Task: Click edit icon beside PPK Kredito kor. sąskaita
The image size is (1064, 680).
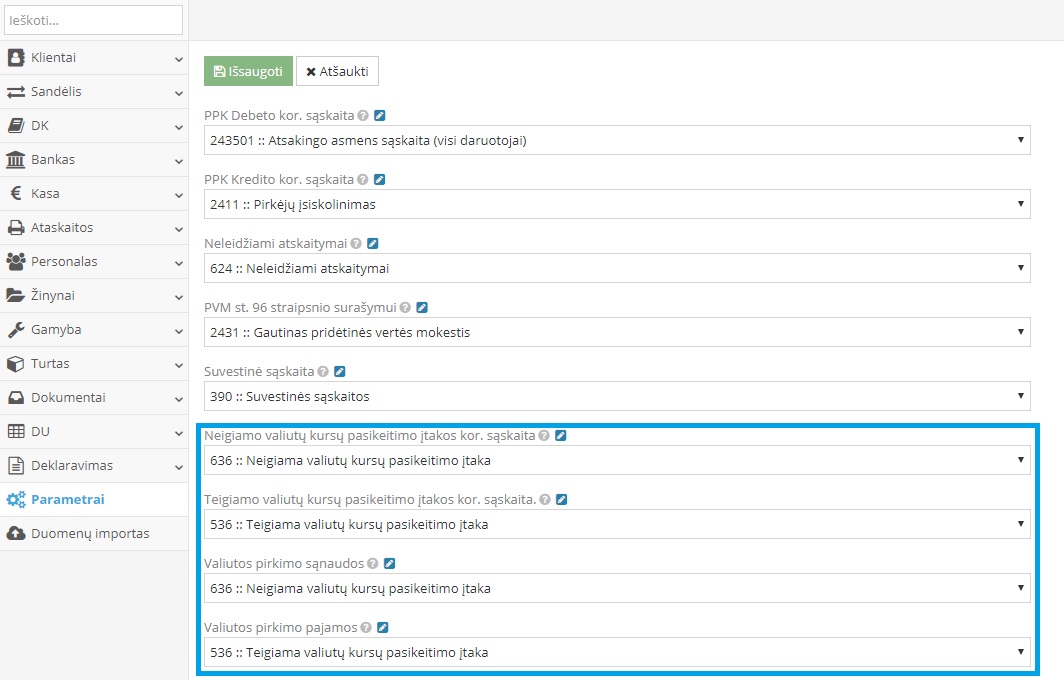Action: tap(379, 180)
